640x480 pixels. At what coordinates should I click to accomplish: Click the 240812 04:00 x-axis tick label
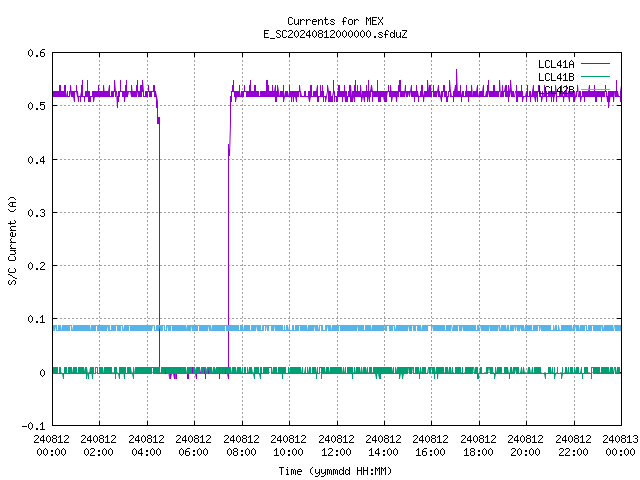[x=146, y=446]
